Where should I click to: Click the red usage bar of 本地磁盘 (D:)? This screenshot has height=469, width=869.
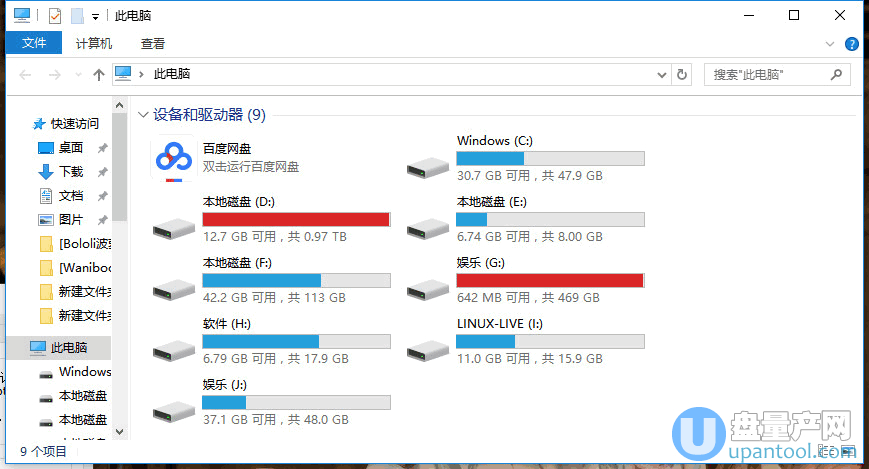coord(295,220)
